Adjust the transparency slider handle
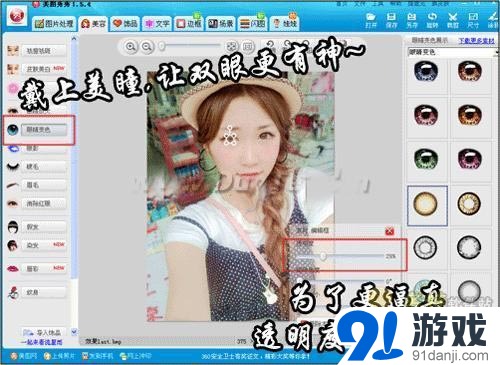500x365 pixels. pyautogui.click(x=323, y=256)
